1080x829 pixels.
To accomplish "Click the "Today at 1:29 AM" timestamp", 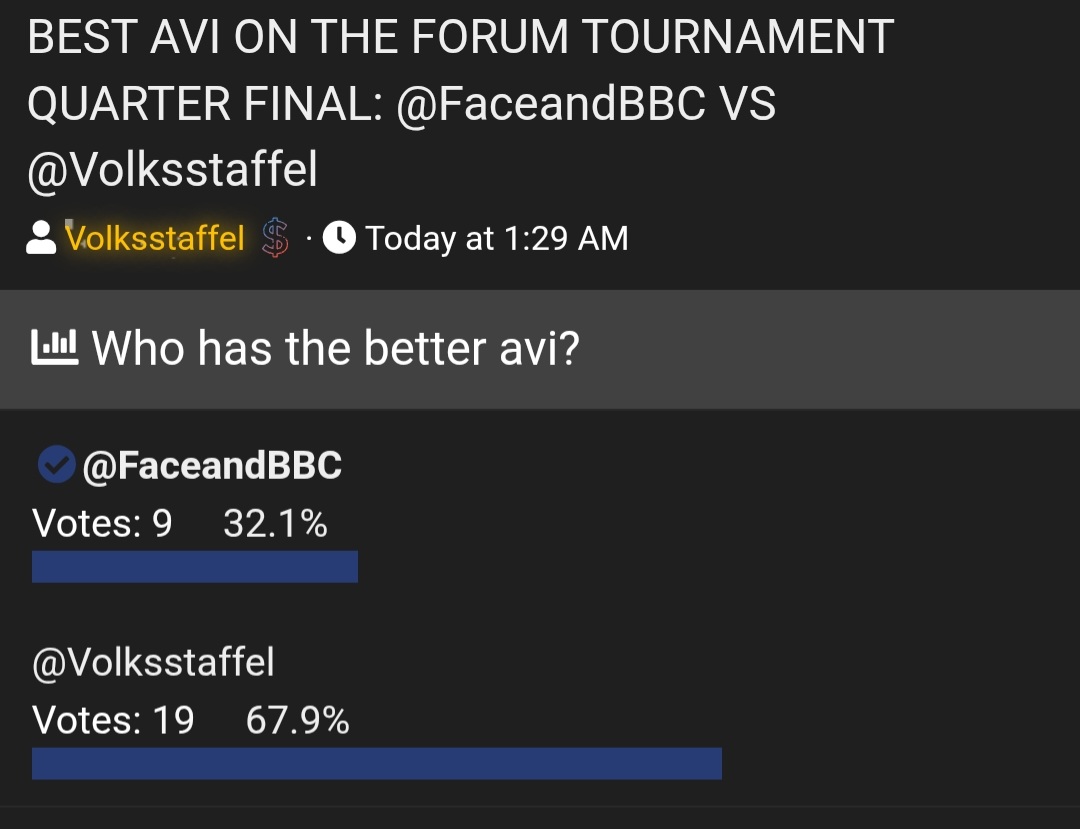I will pos(496,239).
